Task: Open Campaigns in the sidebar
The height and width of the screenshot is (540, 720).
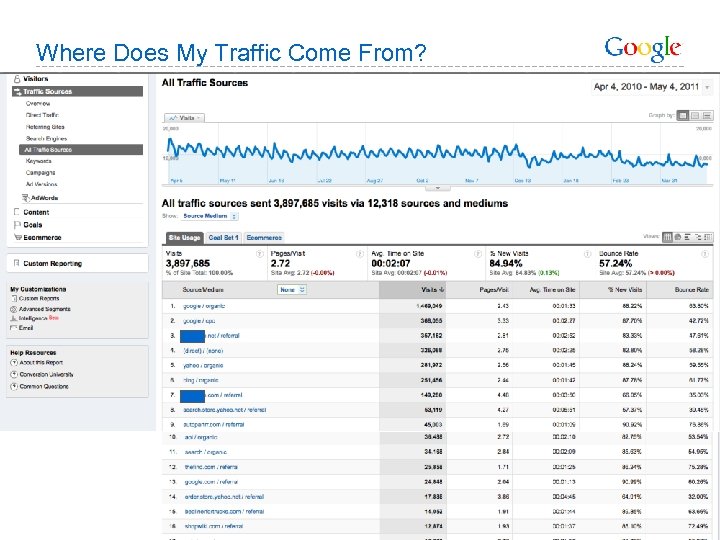Action: coord(40,173)
